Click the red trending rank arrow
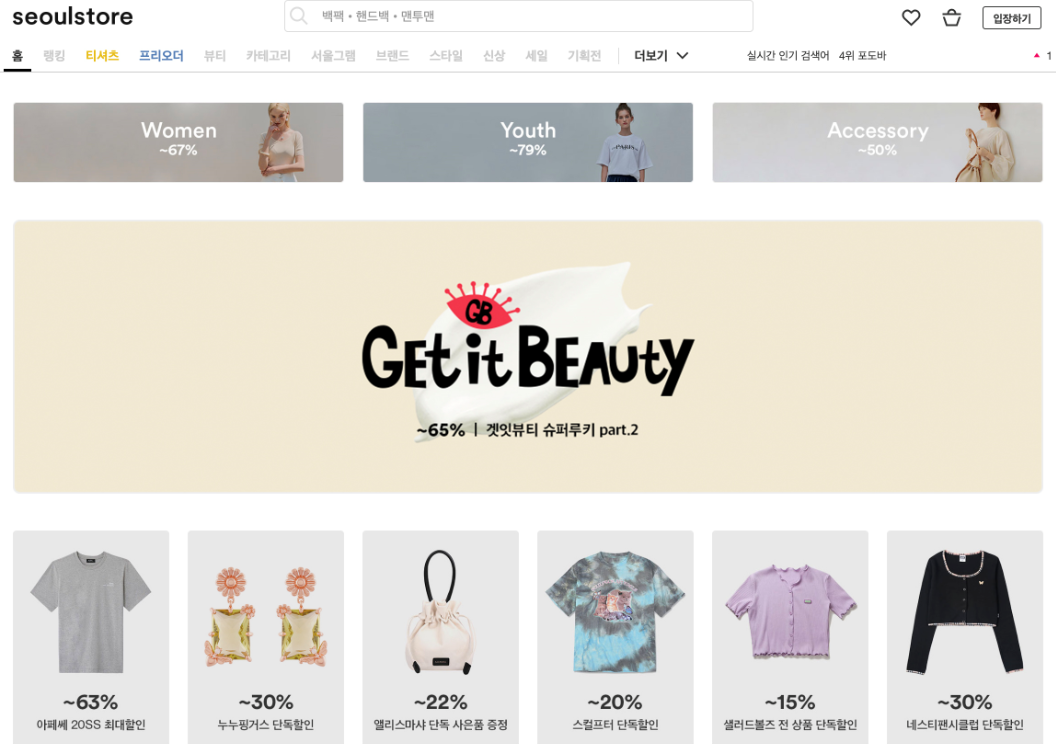This screenshot has width=1056, height=744. 1036,56
